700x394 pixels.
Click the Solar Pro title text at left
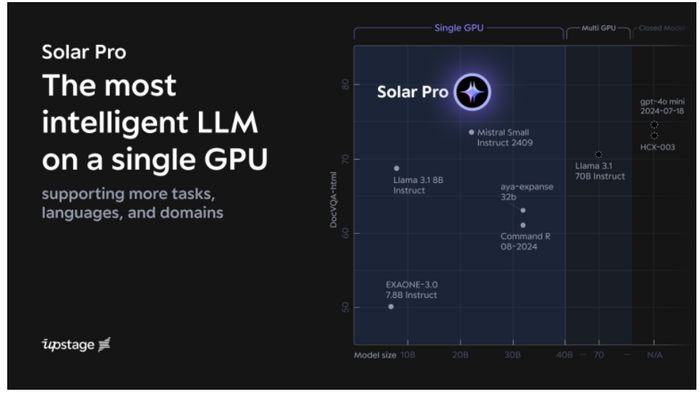pos(84,52)
